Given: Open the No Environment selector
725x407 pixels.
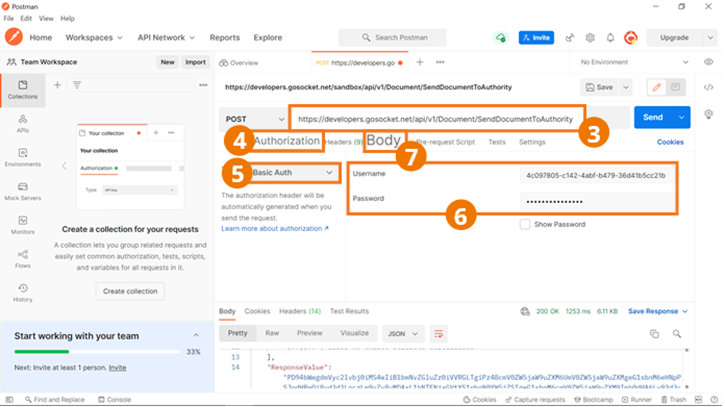Looking at the screenshot, I should point(634,62).
